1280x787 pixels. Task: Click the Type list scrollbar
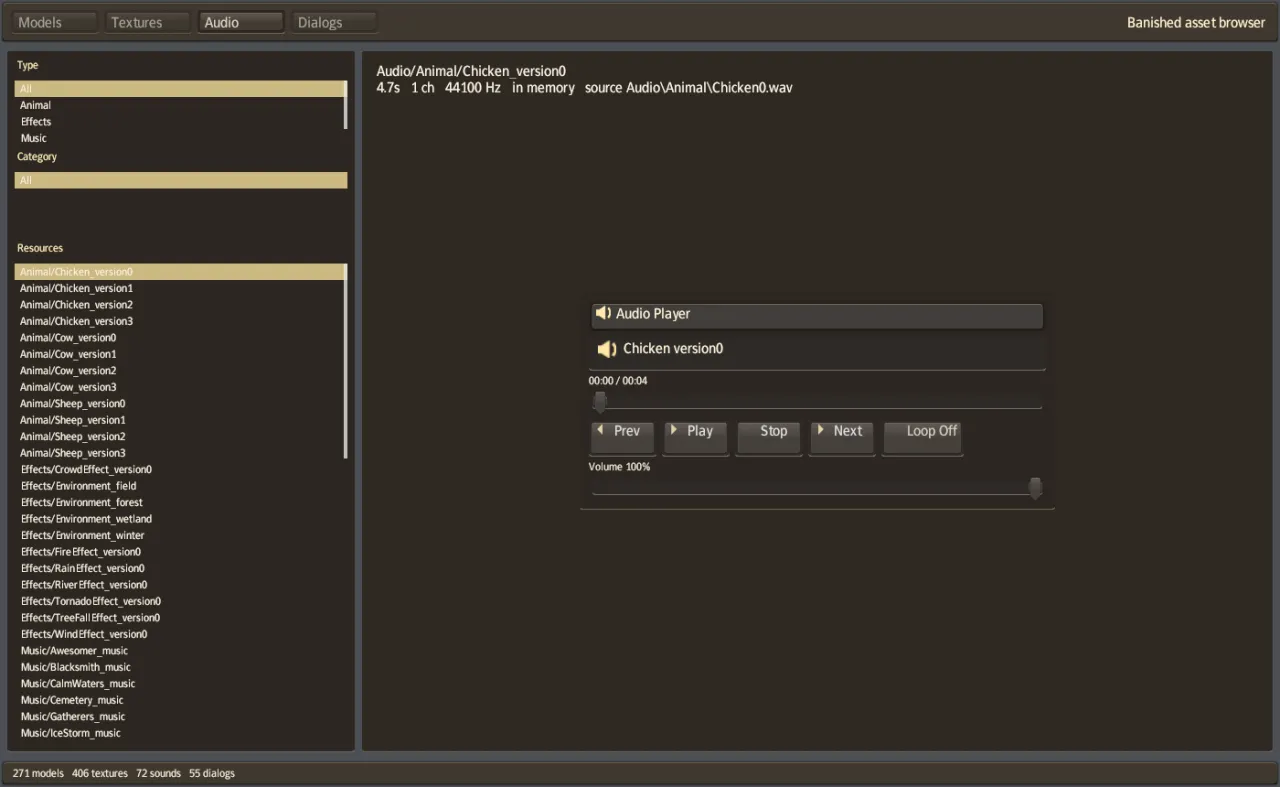pos(346,105)
